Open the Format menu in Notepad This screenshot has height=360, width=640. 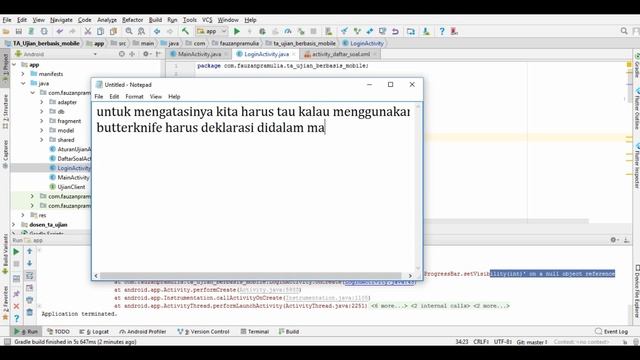[134, 97]
